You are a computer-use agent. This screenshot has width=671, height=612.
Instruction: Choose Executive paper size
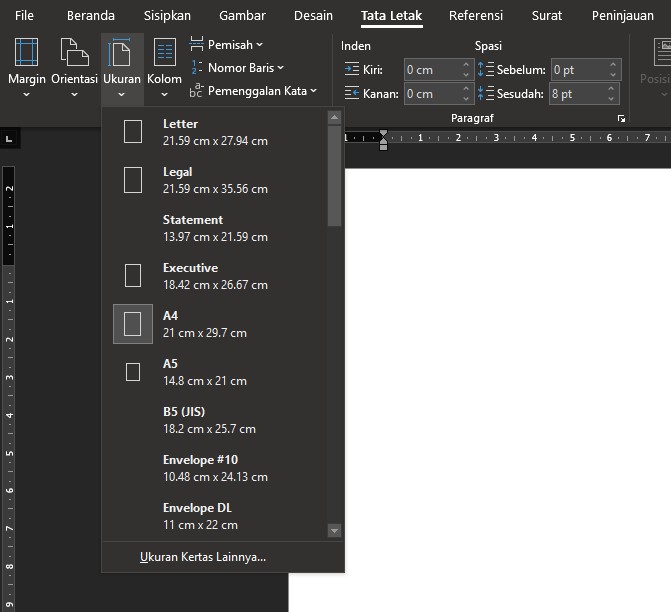(214, 276)
